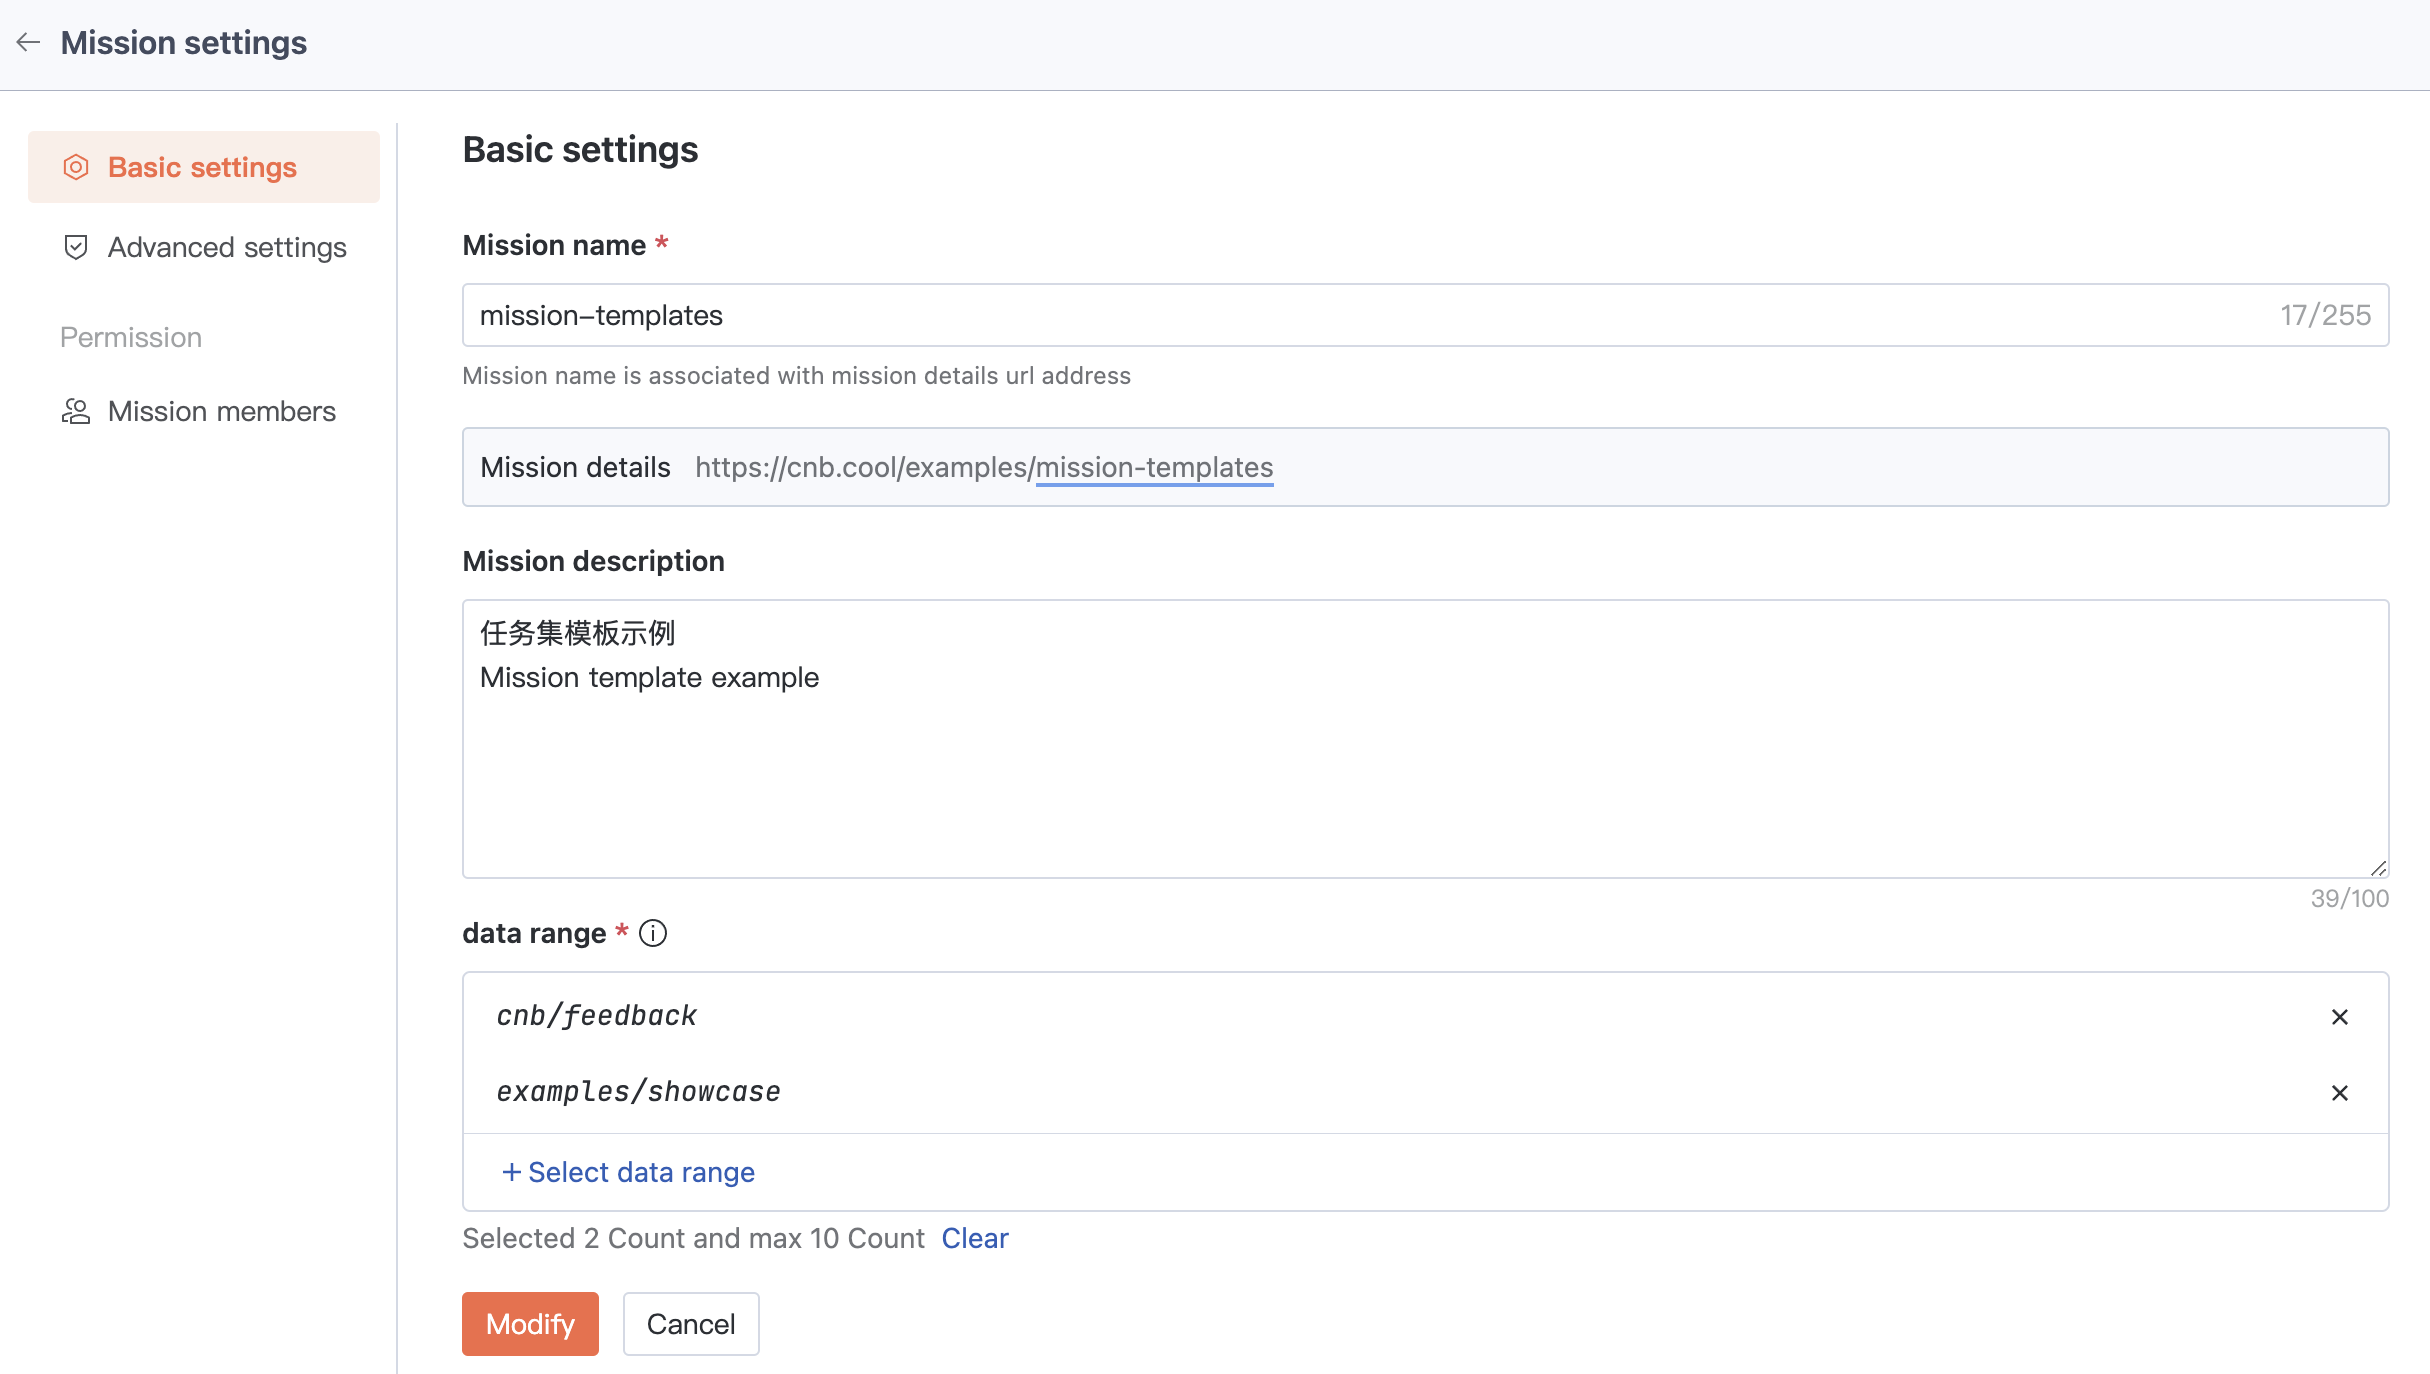Screen dimensions: 2430x1374
Task: Select the cnb/feedback data range entry
Action: click(597, 1016)
